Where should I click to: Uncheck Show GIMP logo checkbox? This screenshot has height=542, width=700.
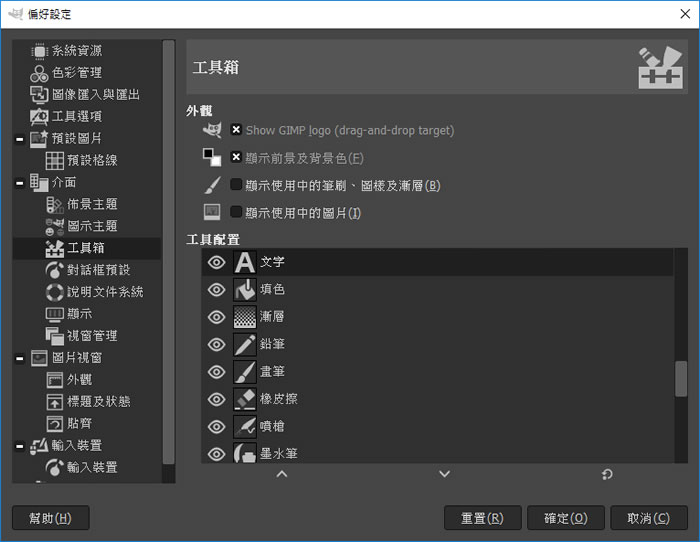click(236, 129)
